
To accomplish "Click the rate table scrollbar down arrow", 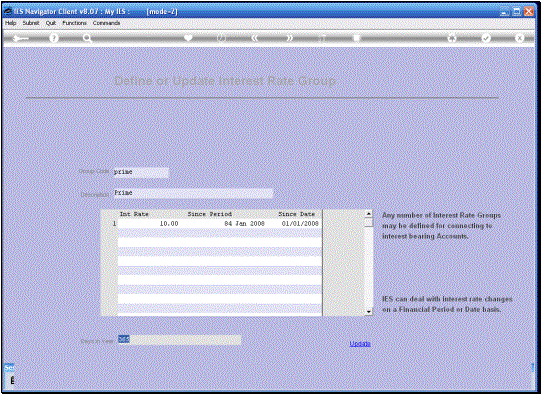I will (368, 312).
